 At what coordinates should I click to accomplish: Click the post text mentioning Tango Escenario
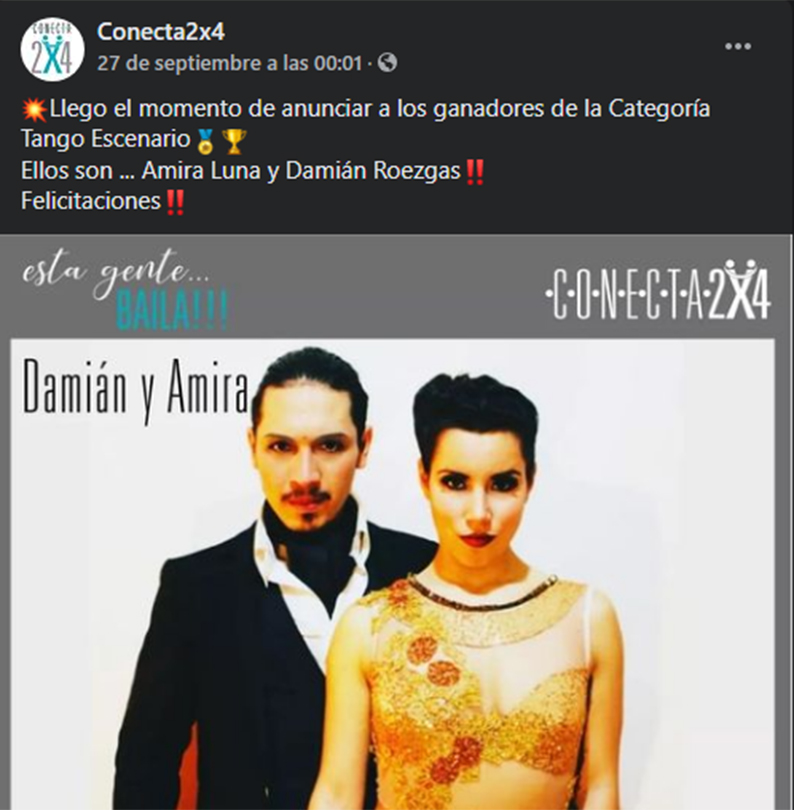tap(365, 124)
